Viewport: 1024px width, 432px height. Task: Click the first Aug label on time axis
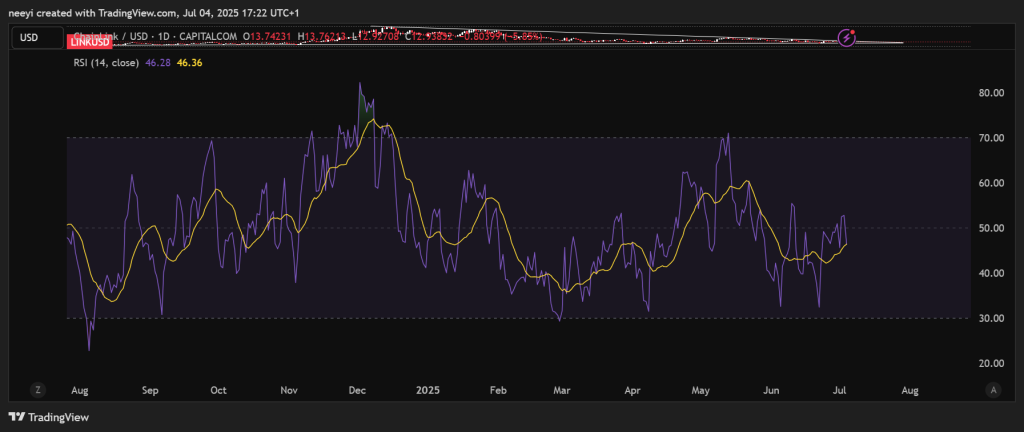80,391
